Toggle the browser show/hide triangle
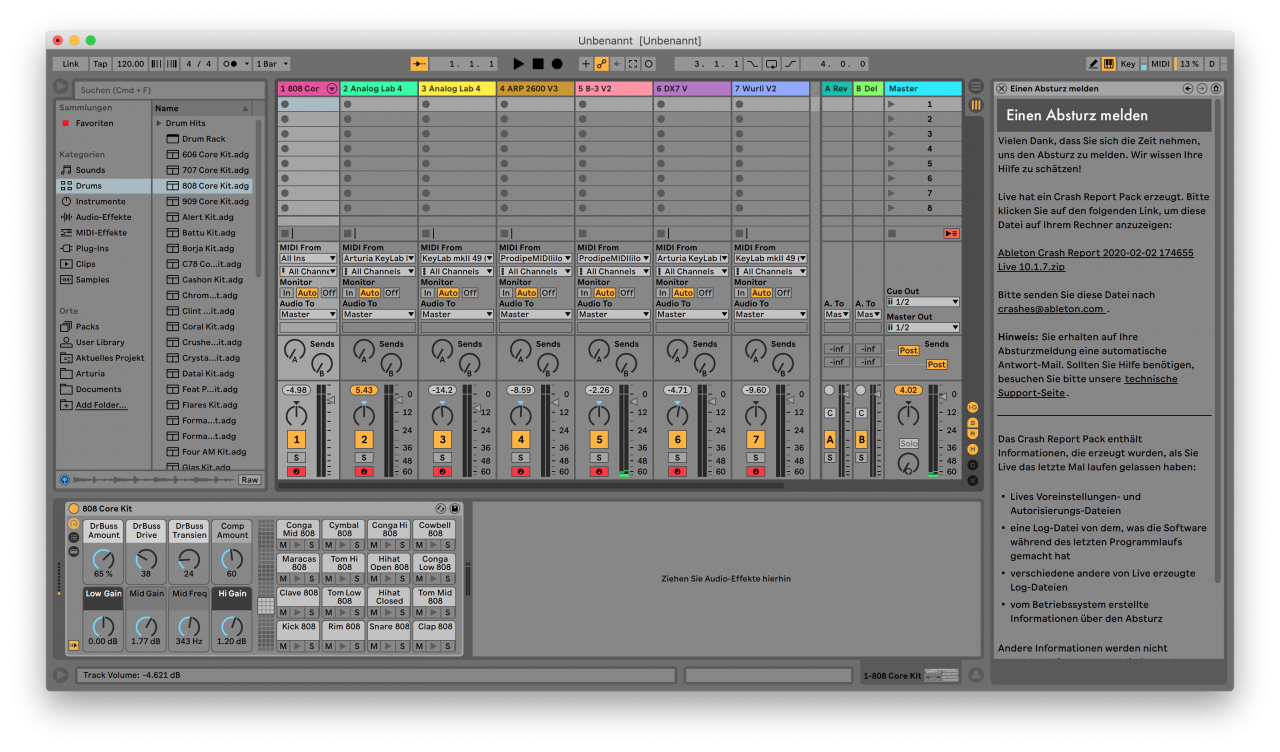1280x752 pixels. point(61,87)
